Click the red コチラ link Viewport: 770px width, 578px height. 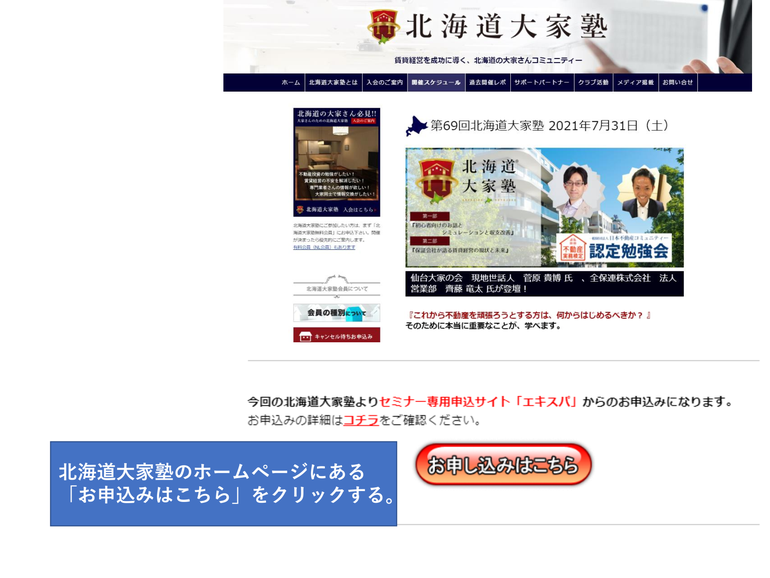[360, 420]
